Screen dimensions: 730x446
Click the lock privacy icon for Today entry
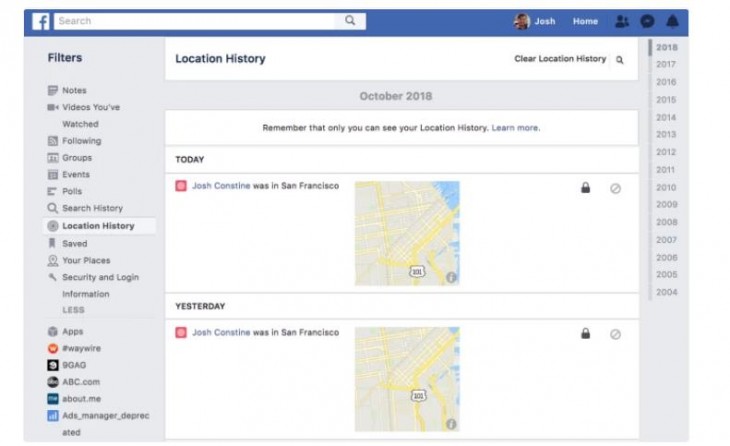click(x=586, y=188)
